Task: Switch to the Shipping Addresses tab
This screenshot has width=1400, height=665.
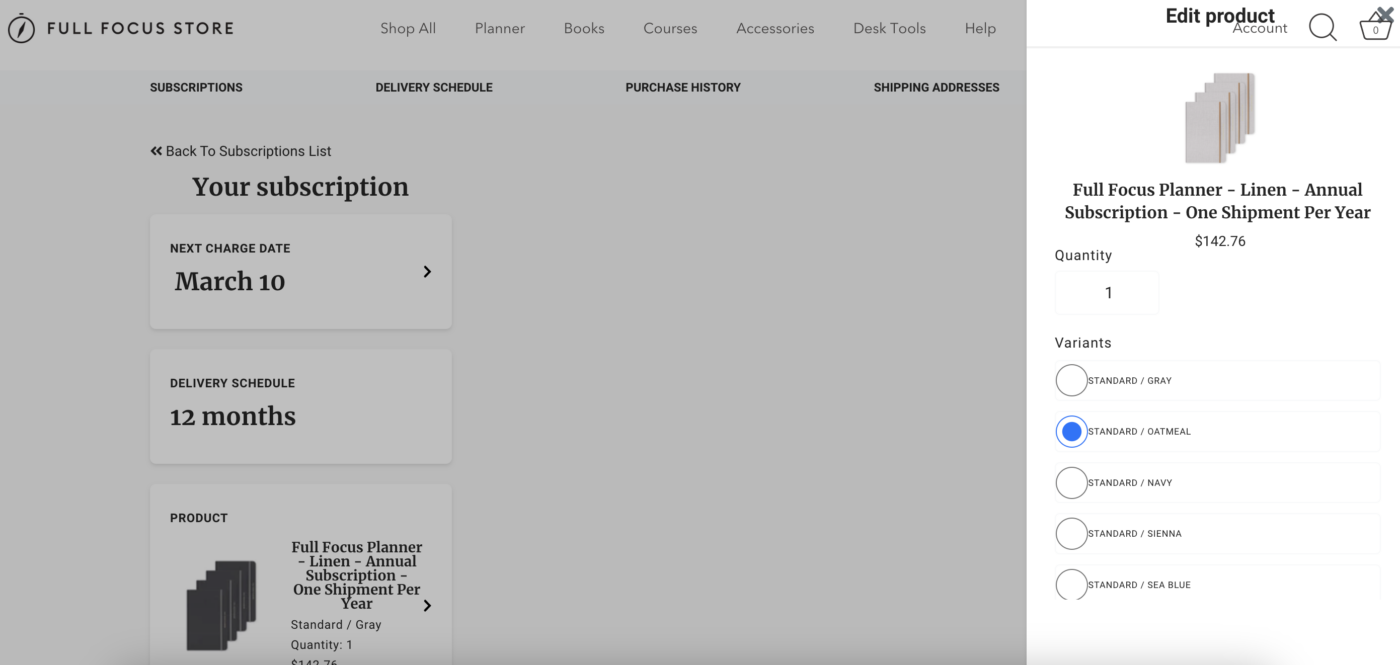Action: 936,87
